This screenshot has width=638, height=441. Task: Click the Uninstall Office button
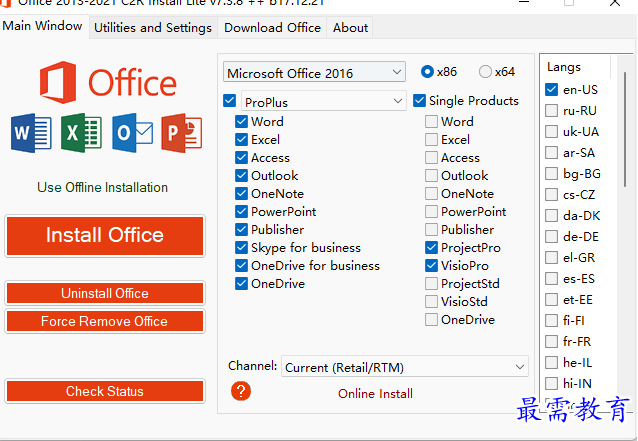[105, 293]
